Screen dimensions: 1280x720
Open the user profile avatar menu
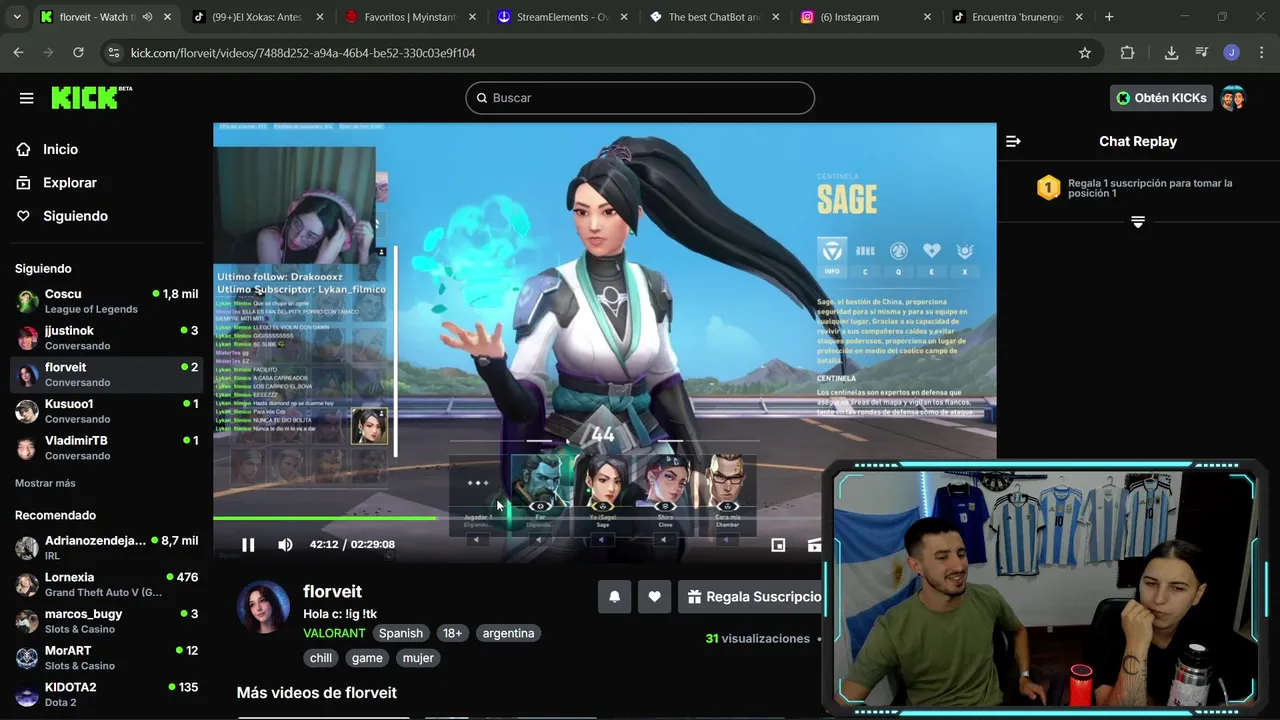pyautogui.click(x=1233, y=98)
